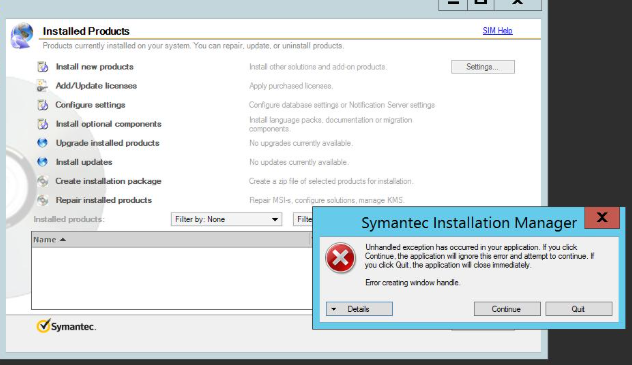Click the empty installed products list area

[x=172, y=278]
